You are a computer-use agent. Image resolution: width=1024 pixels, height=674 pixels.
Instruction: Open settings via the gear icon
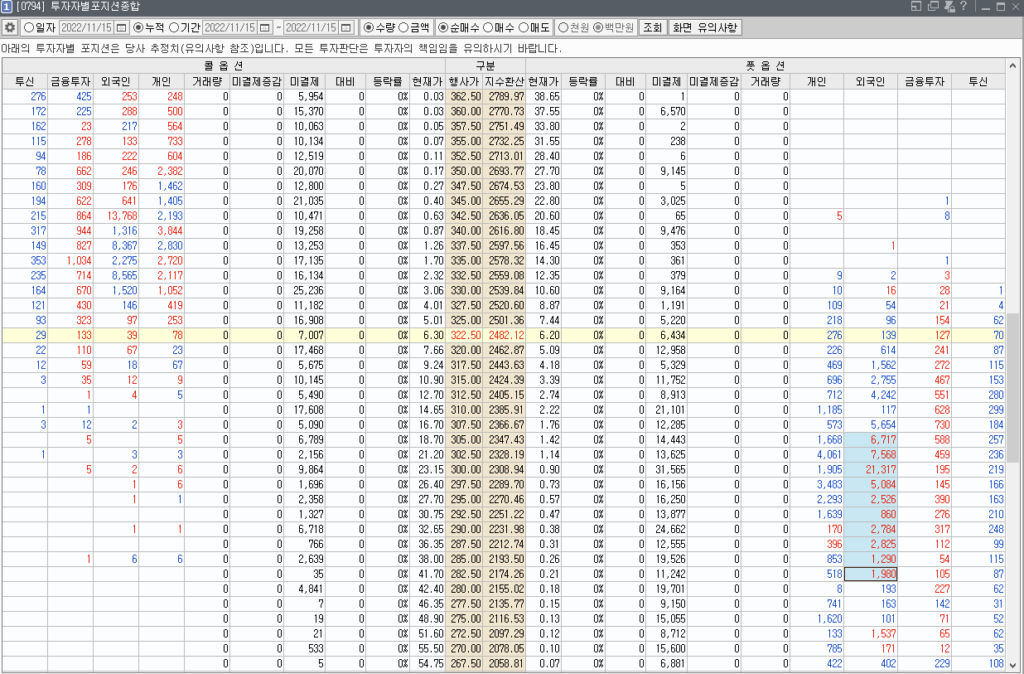coord(10,27)
